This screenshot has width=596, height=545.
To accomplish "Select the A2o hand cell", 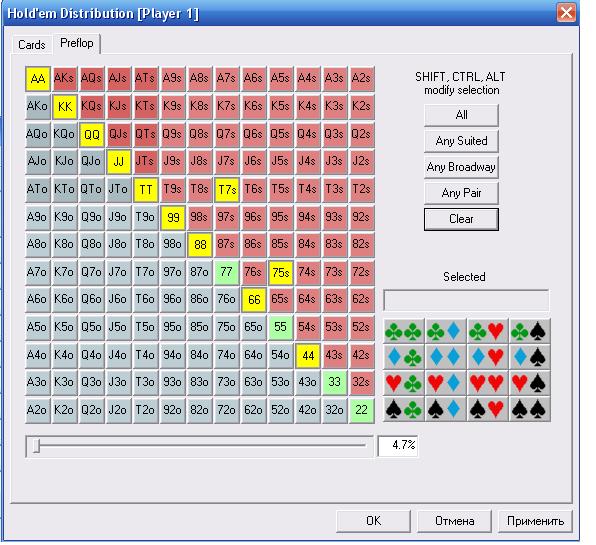I will pos(38,410).
